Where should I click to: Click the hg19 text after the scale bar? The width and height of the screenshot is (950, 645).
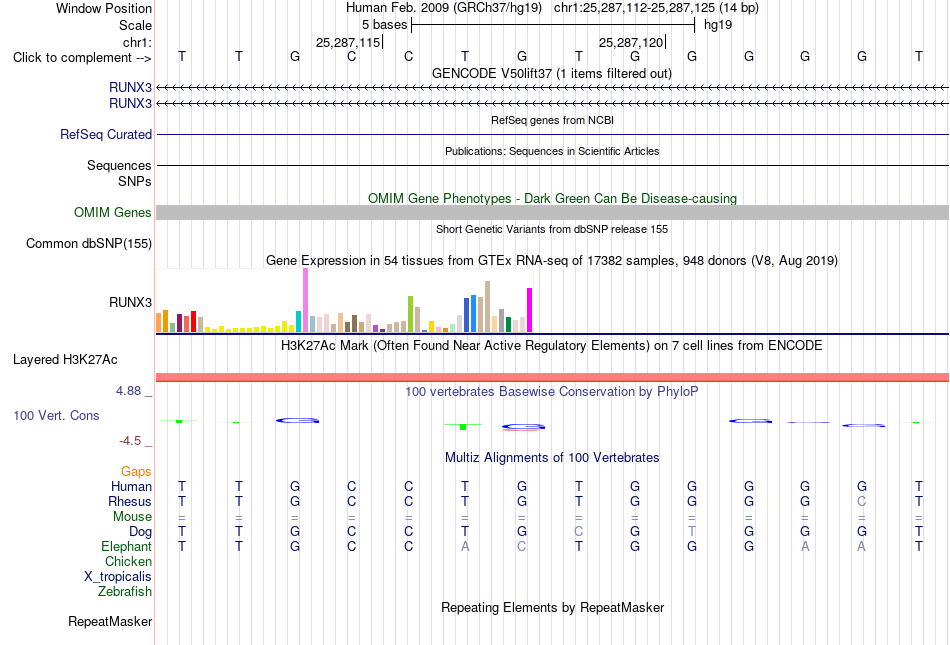click(x=718, y=25)
